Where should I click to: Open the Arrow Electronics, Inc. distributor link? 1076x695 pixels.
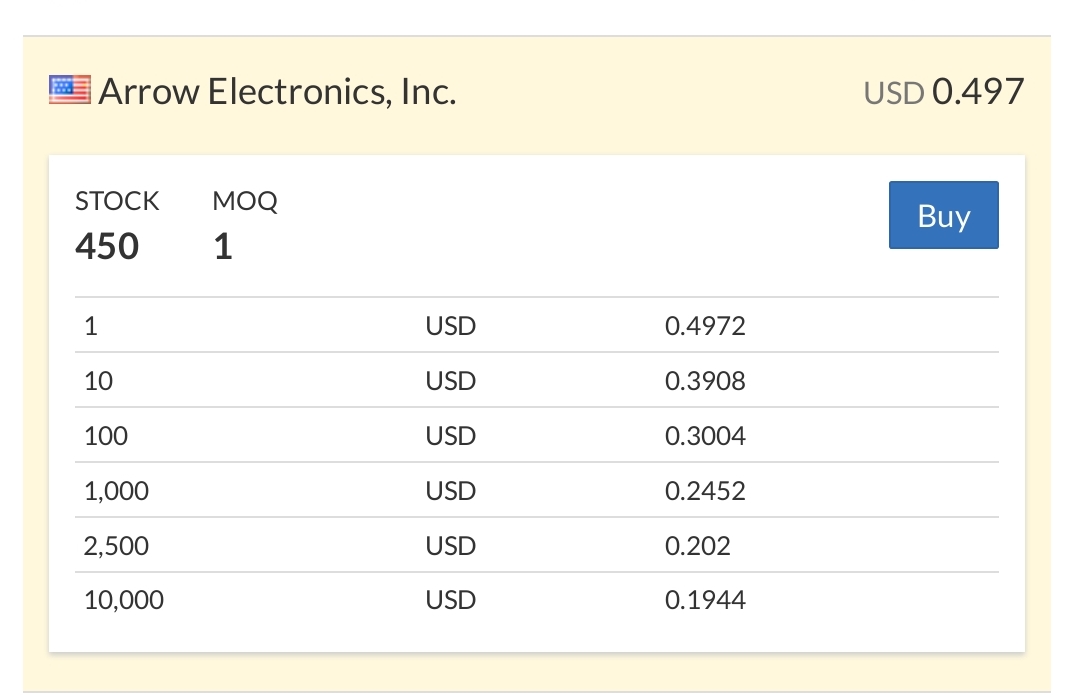277,91
